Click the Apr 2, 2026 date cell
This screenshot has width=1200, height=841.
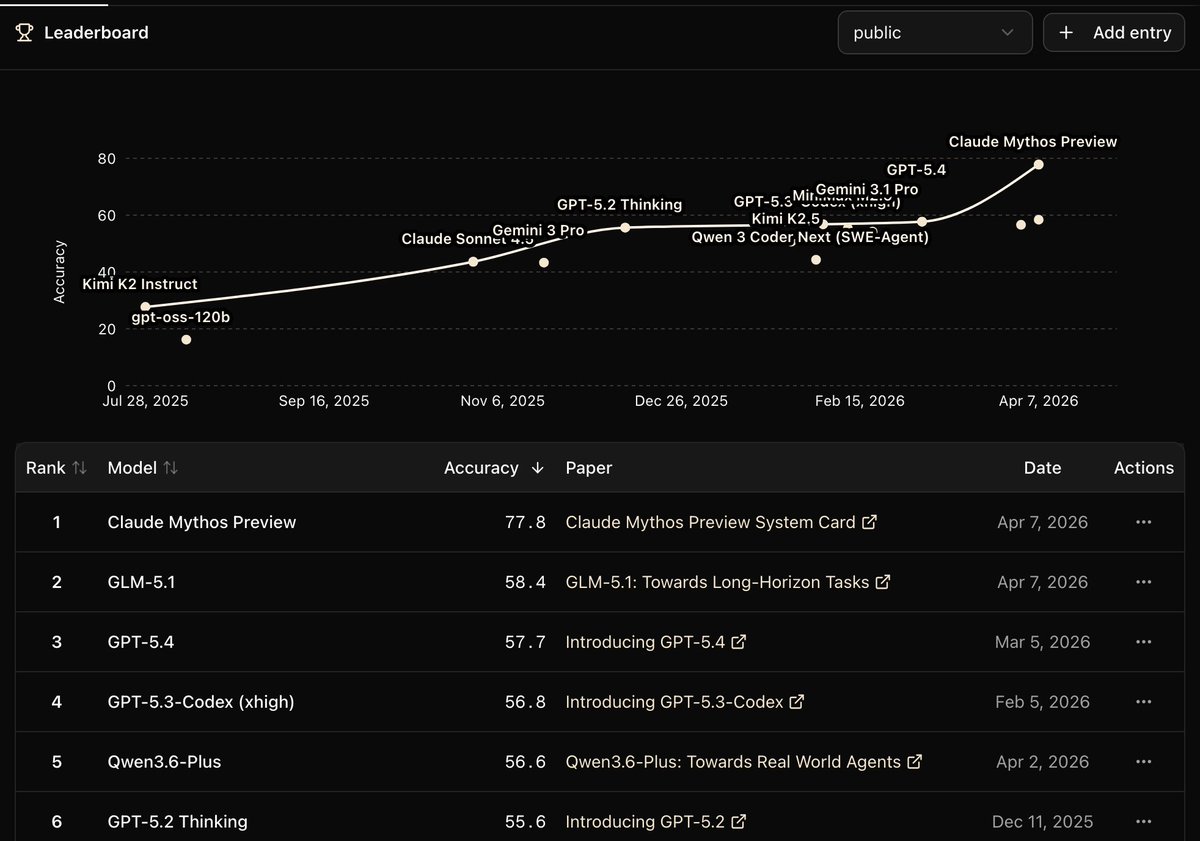click(1042, 762)
